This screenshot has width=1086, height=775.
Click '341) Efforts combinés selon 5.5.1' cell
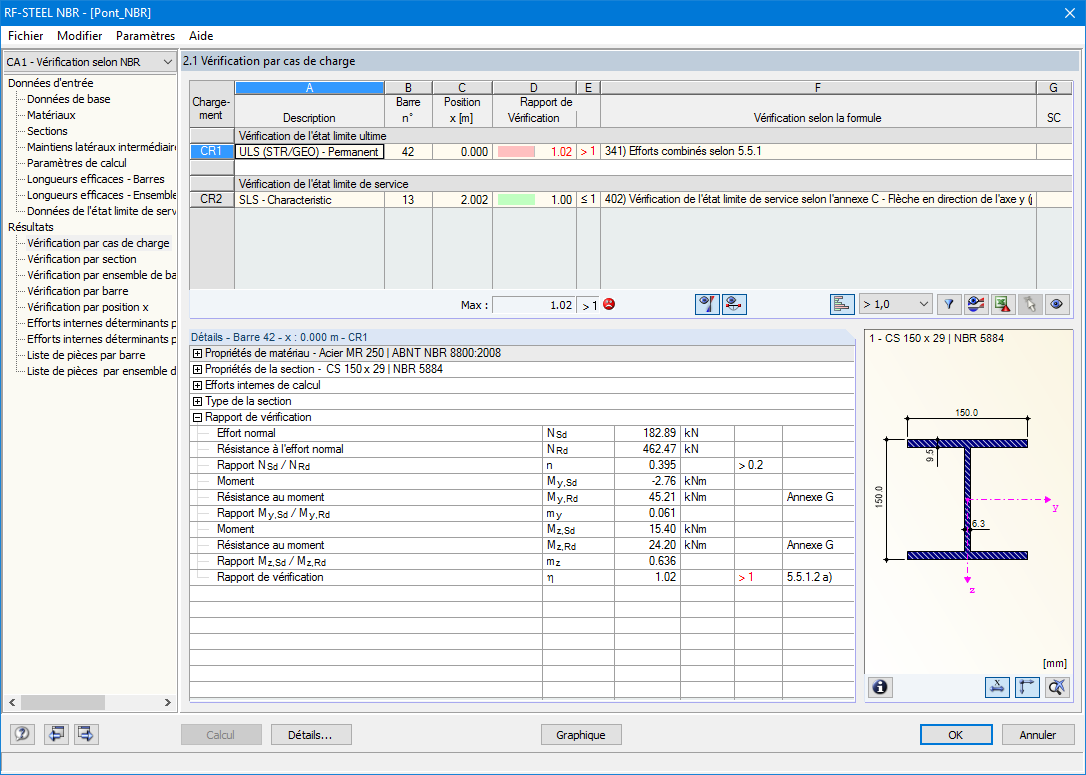point(818,152)
